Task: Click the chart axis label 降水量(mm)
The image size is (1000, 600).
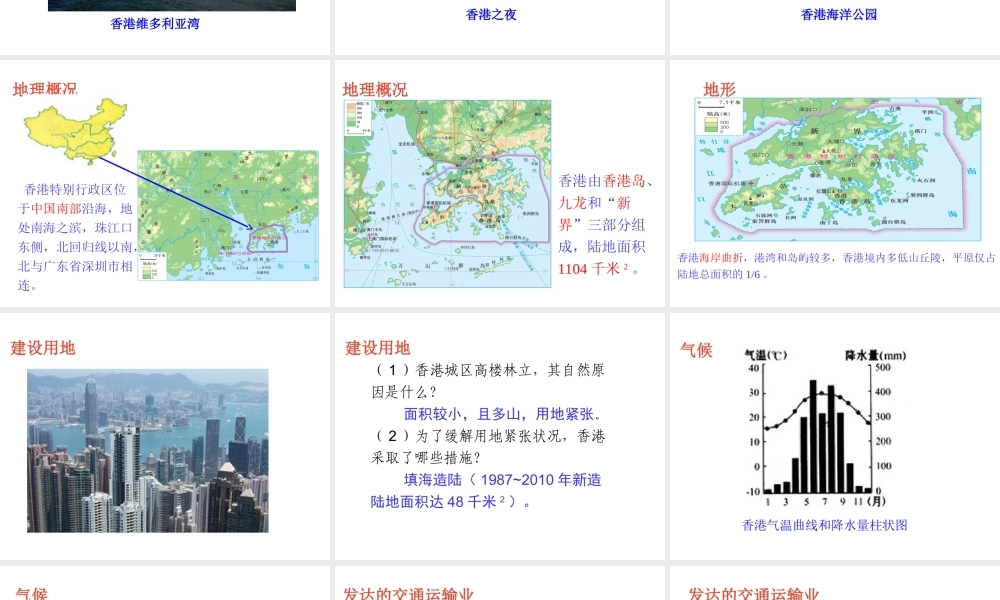Action: pos(876,355)
